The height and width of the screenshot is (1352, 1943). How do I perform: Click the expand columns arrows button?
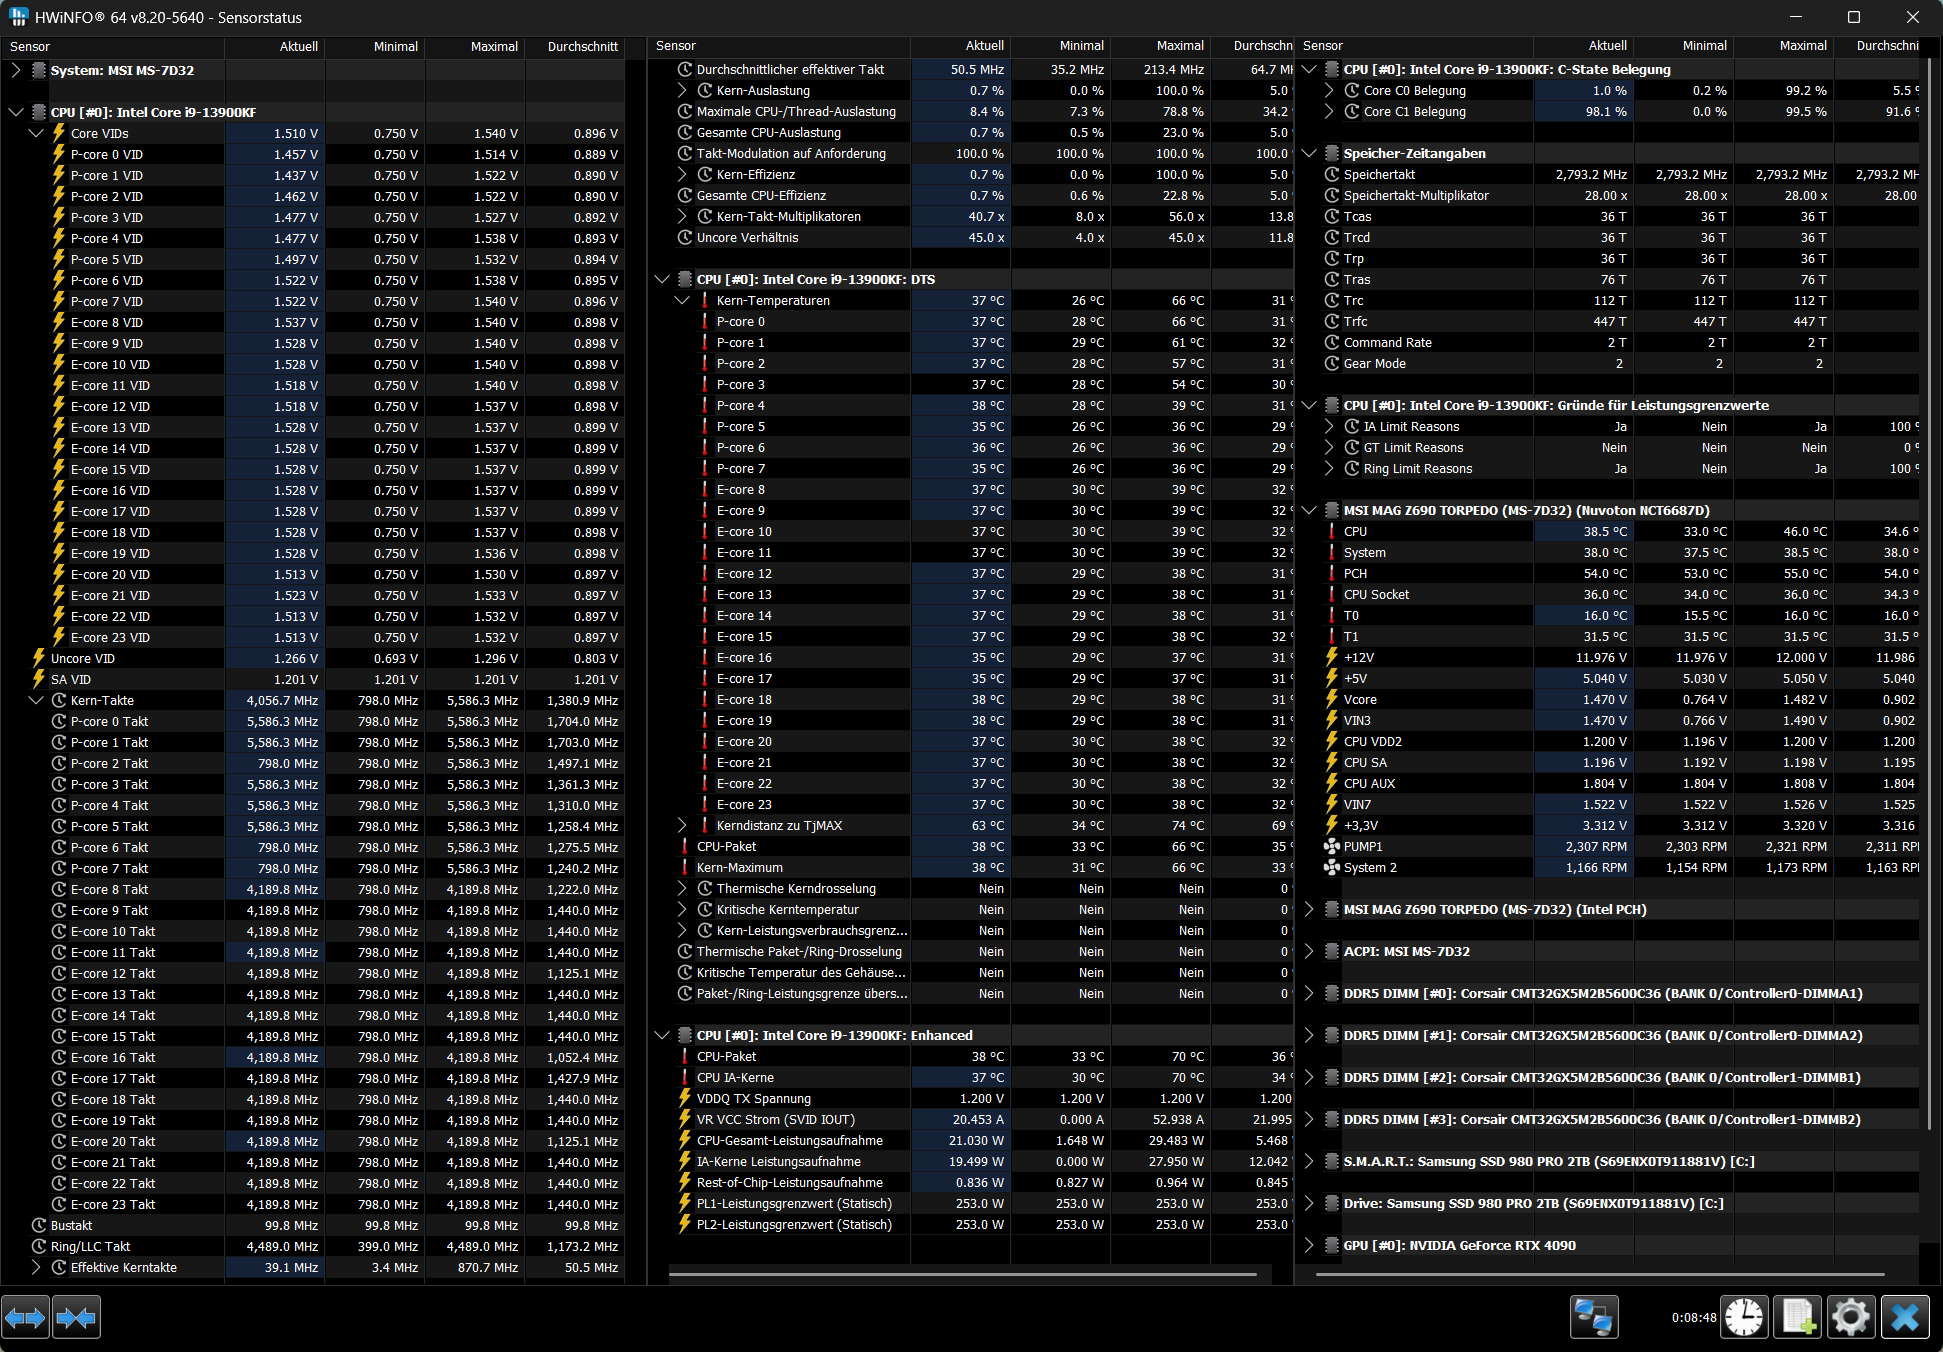coord(26,1317)
